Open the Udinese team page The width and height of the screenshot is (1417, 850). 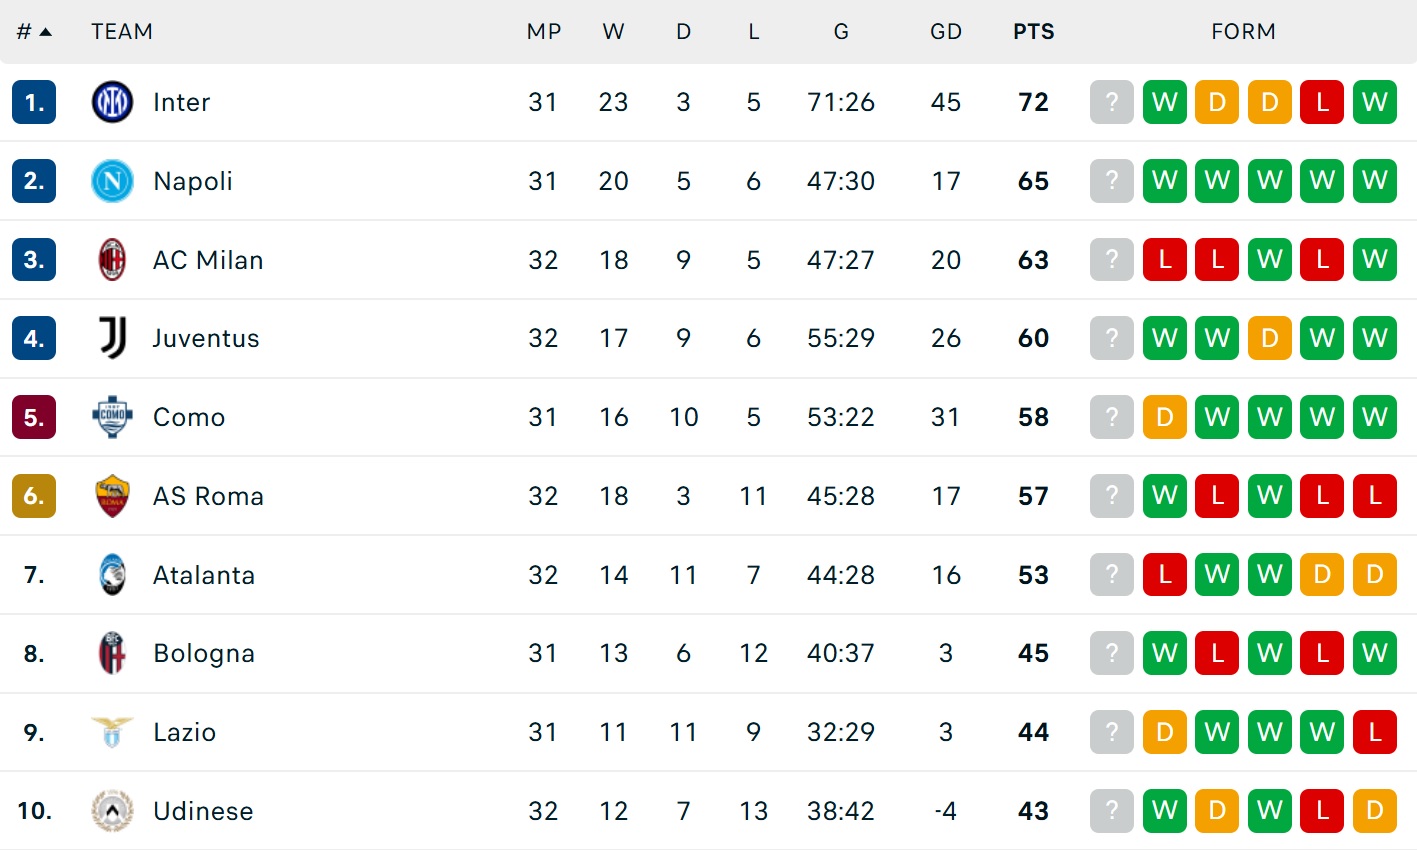(x=203, y=811)
